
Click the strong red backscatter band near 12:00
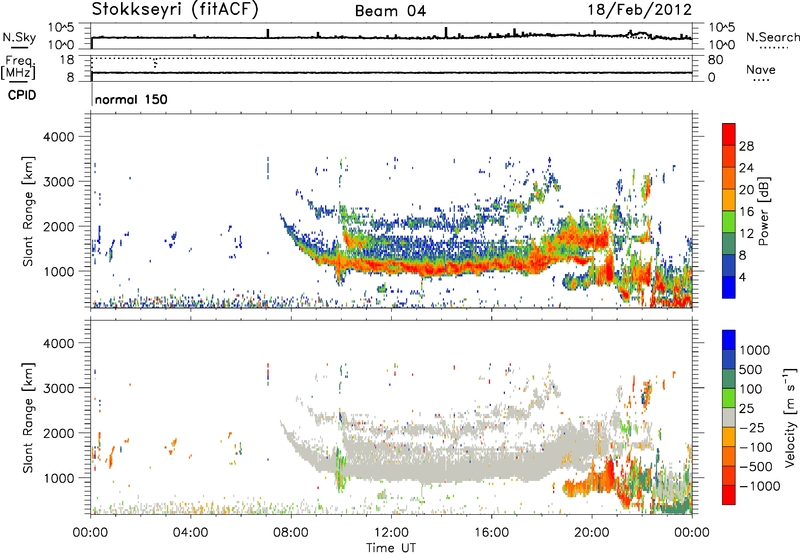[391, 266]
